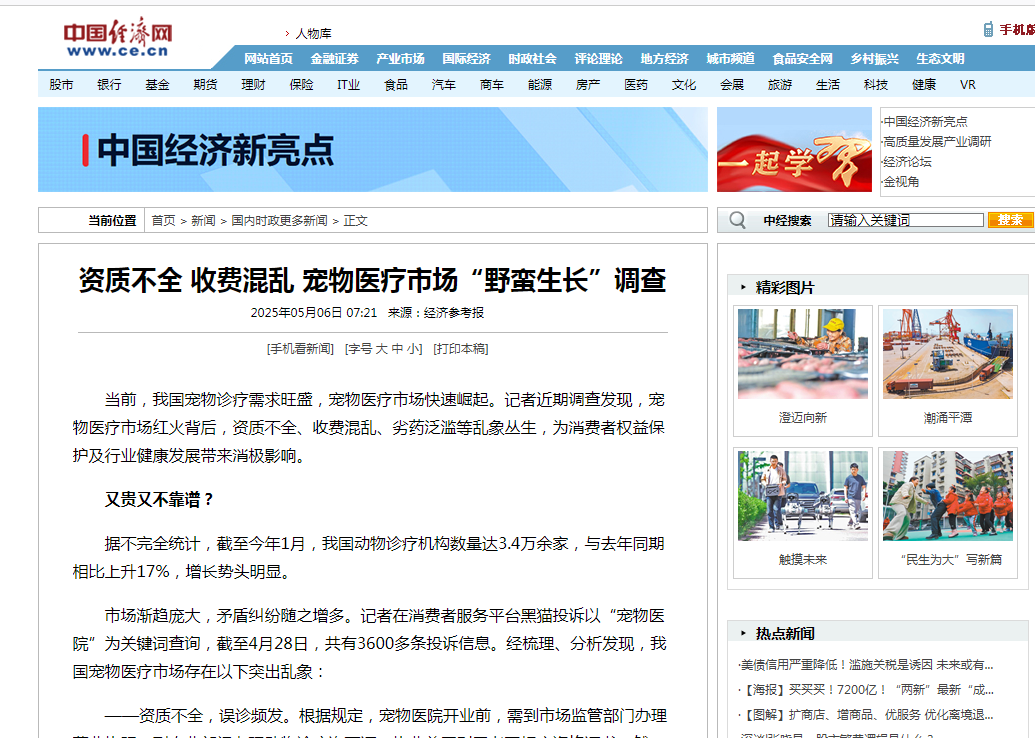Select 保险 in the sub navigation

[x=301, y=84]
